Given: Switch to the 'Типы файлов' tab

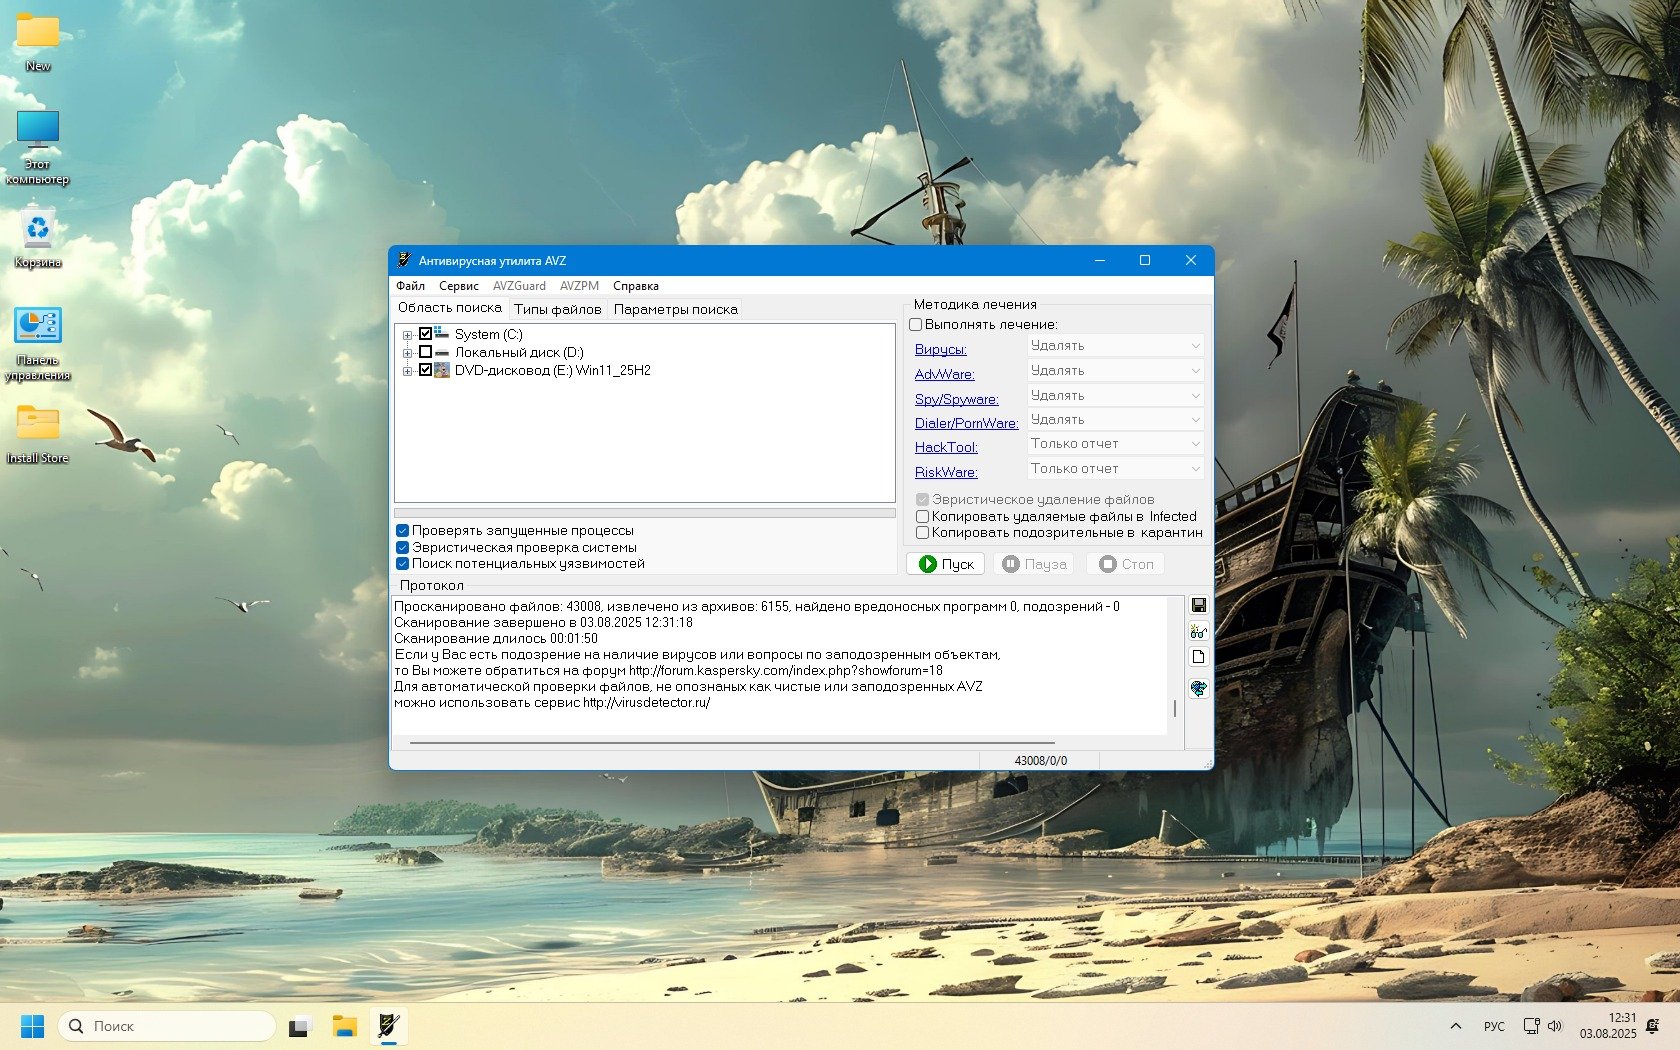Looking at the screenshot, I should point(557,309).
